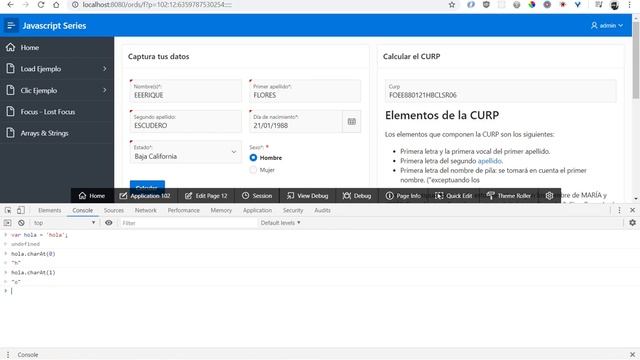Open the browser three-dot menu
The height and width of the screenshot is (360, 640).
[629, 5]
